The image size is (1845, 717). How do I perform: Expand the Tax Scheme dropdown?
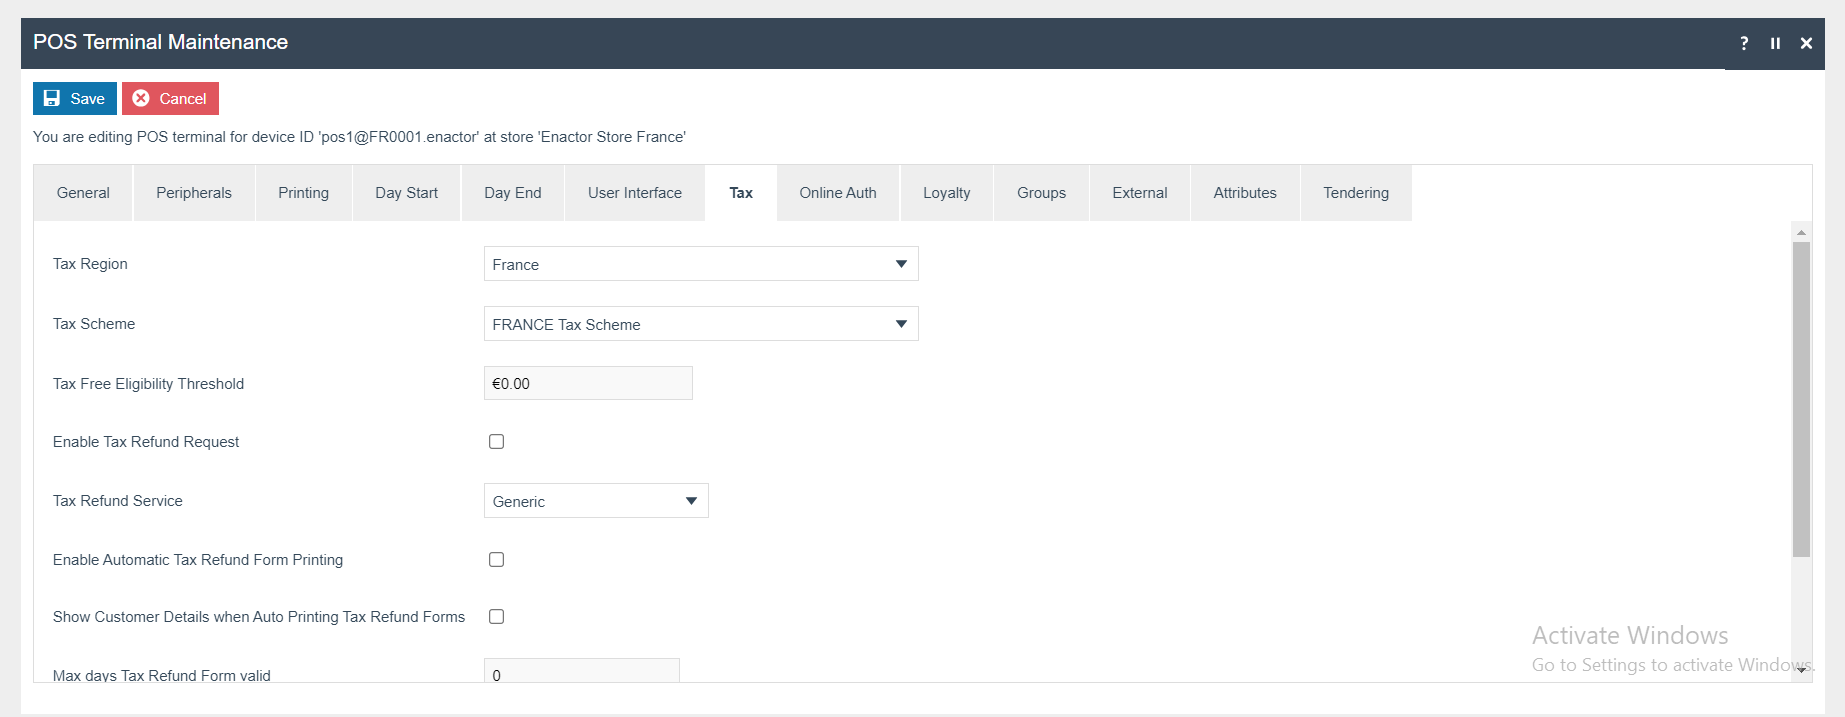700,324
